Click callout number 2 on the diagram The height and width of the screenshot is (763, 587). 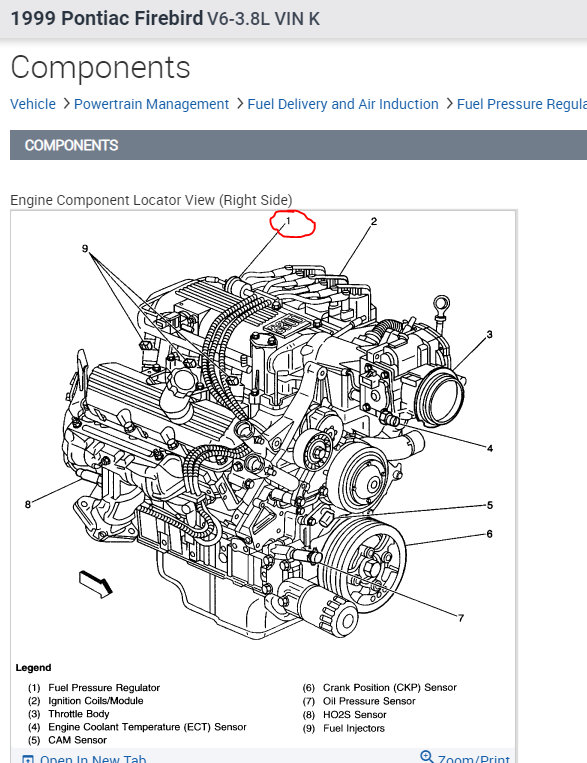373,221
